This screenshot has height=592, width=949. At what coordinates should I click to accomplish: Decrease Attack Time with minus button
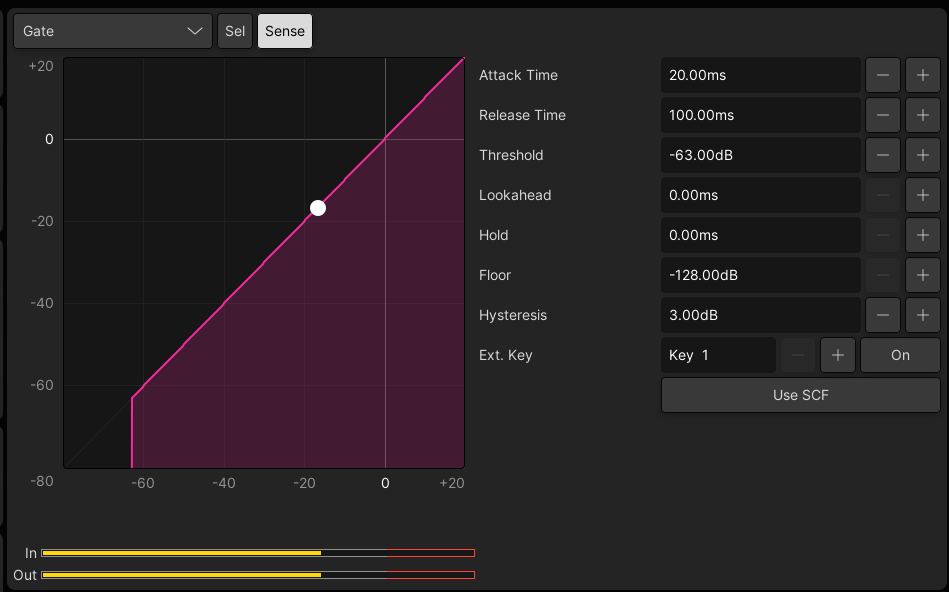coord(882,75)
